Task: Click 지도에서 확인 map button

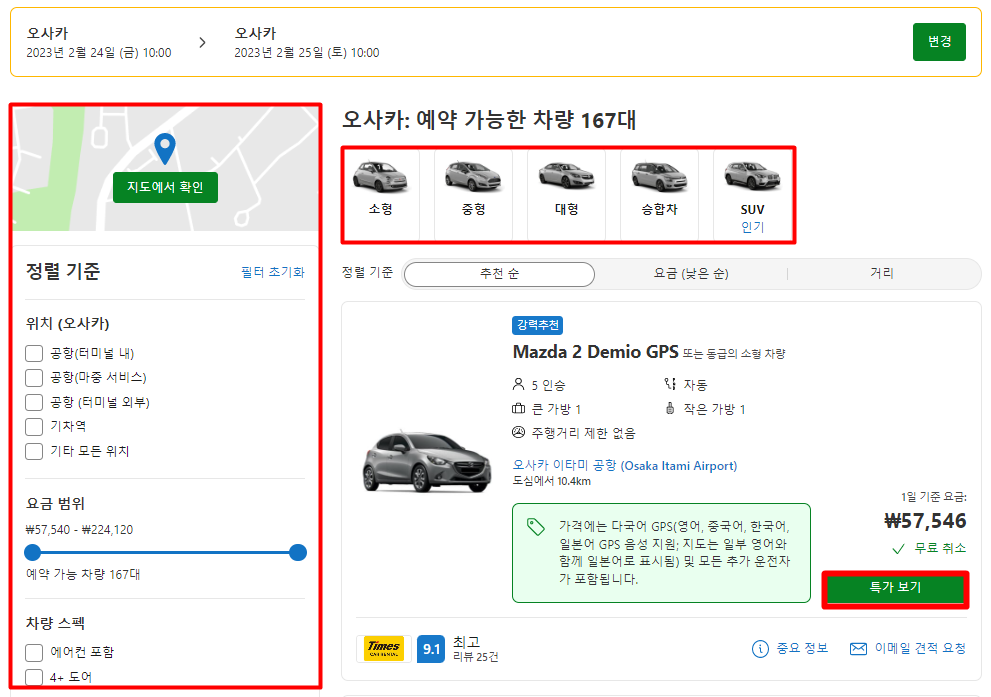Action: pos(165,187)
